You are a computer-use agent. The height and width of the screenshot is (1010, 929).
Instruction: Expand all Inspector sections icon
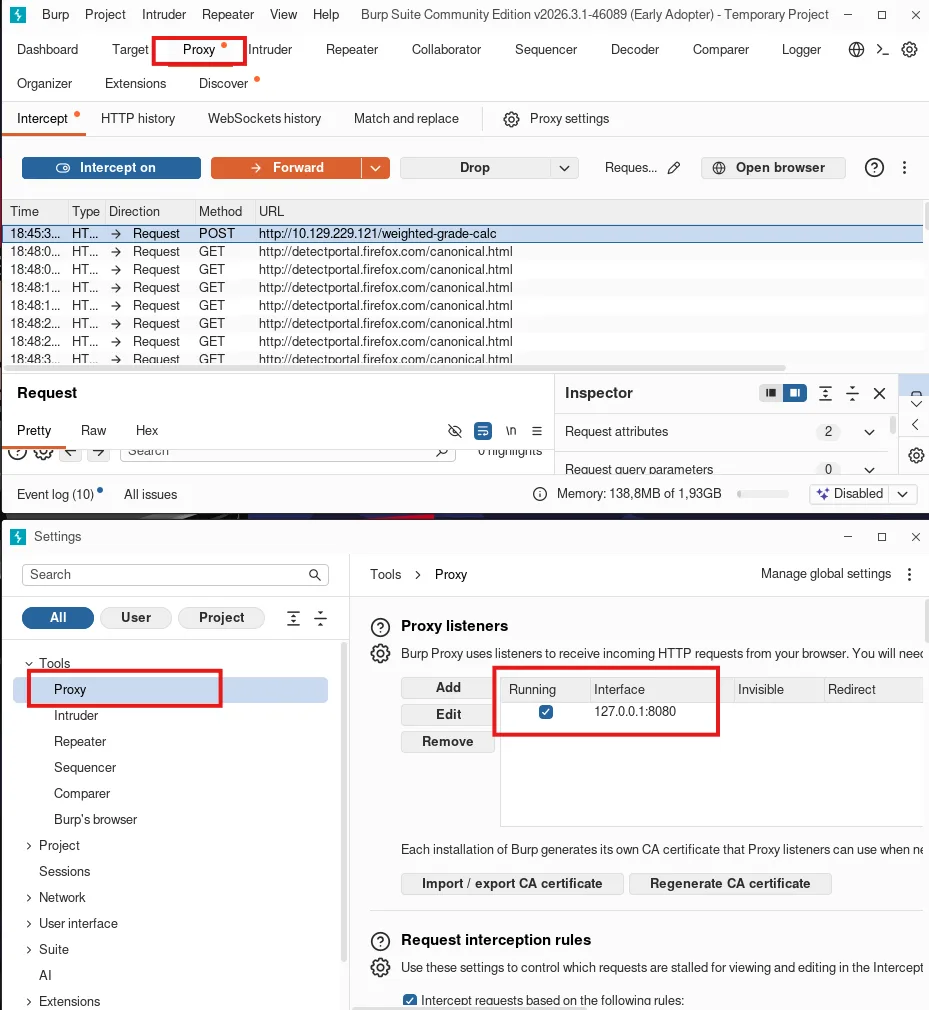[x=825, y=394]
